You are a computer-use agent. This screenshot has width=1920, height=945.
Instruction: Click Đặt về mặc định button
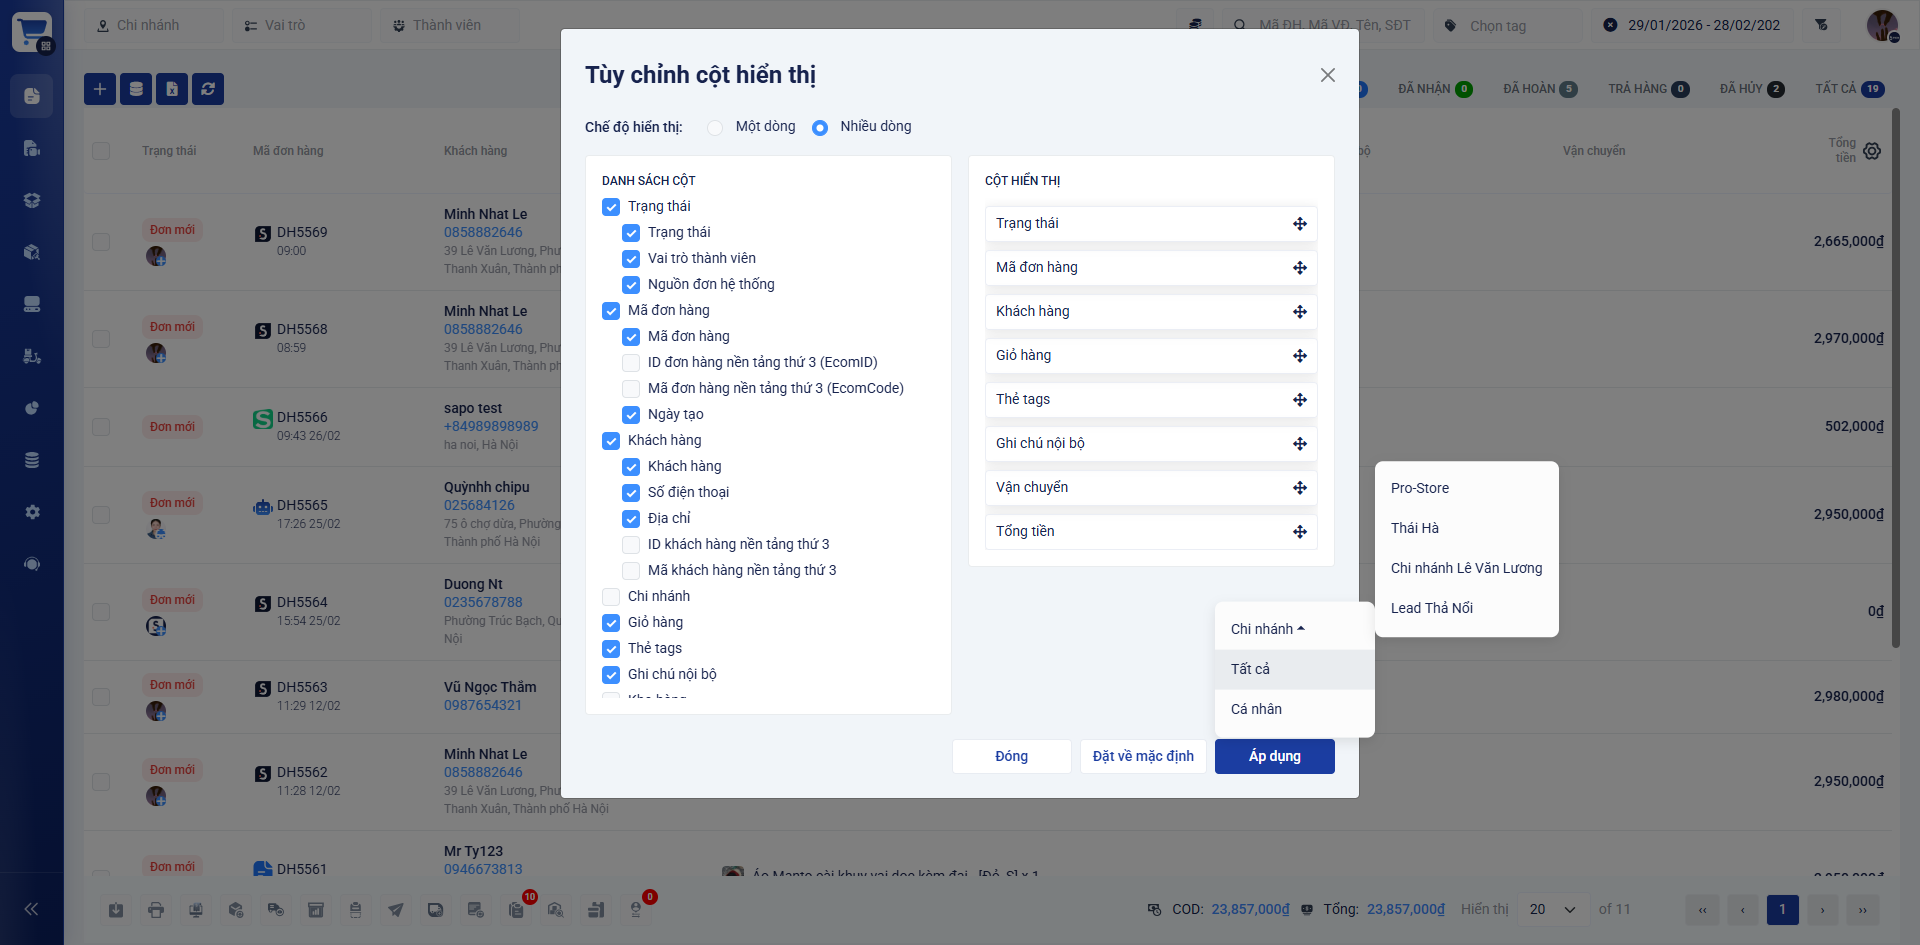1142,756
